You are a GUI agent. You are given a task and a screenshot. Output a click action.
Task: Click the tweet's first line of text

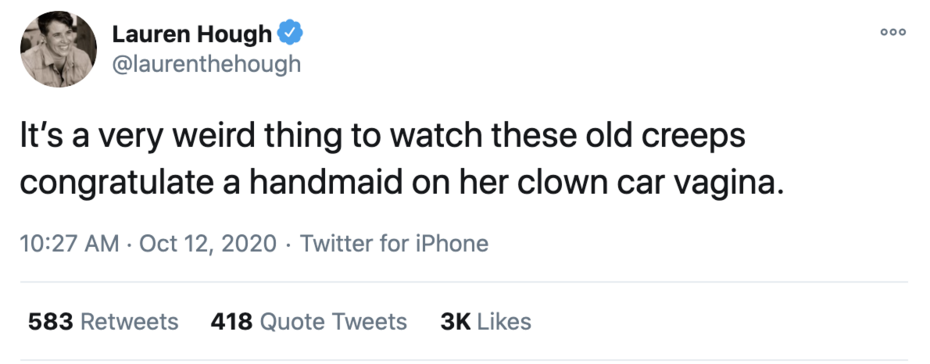(x=383, y=136)
